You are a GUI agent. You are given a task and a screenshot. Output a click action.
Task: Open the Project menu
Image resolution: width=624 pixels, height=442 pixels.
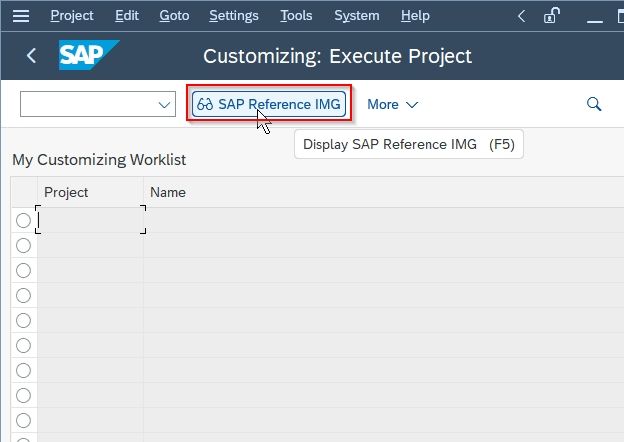coord(72,16)
